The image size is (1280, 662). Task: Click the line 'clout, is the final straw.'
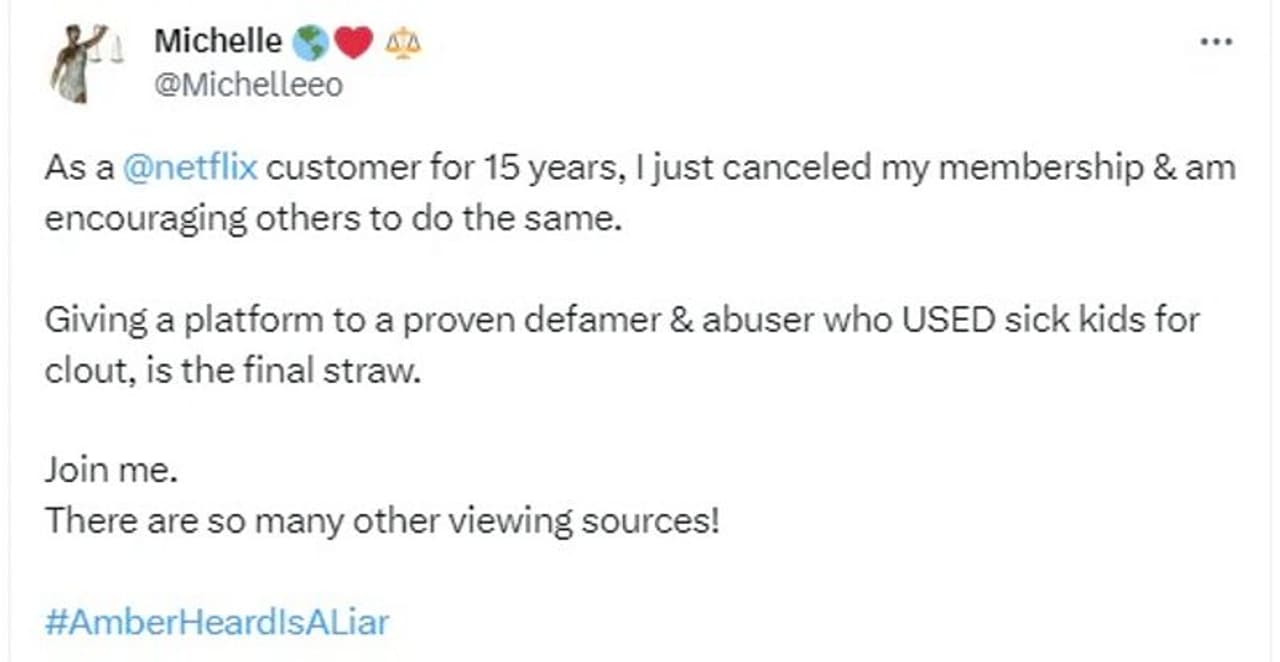[229, 371]
